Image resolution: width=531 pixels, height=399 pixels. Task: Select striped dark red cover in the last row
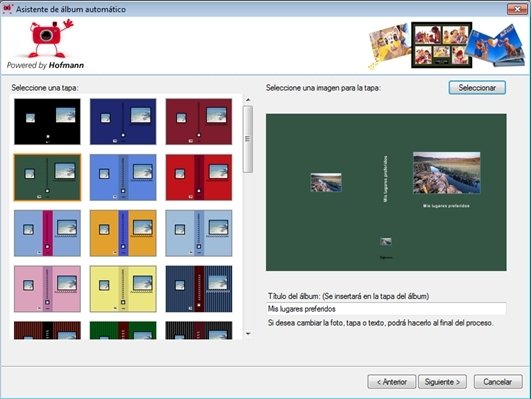[x=47, y=330]
